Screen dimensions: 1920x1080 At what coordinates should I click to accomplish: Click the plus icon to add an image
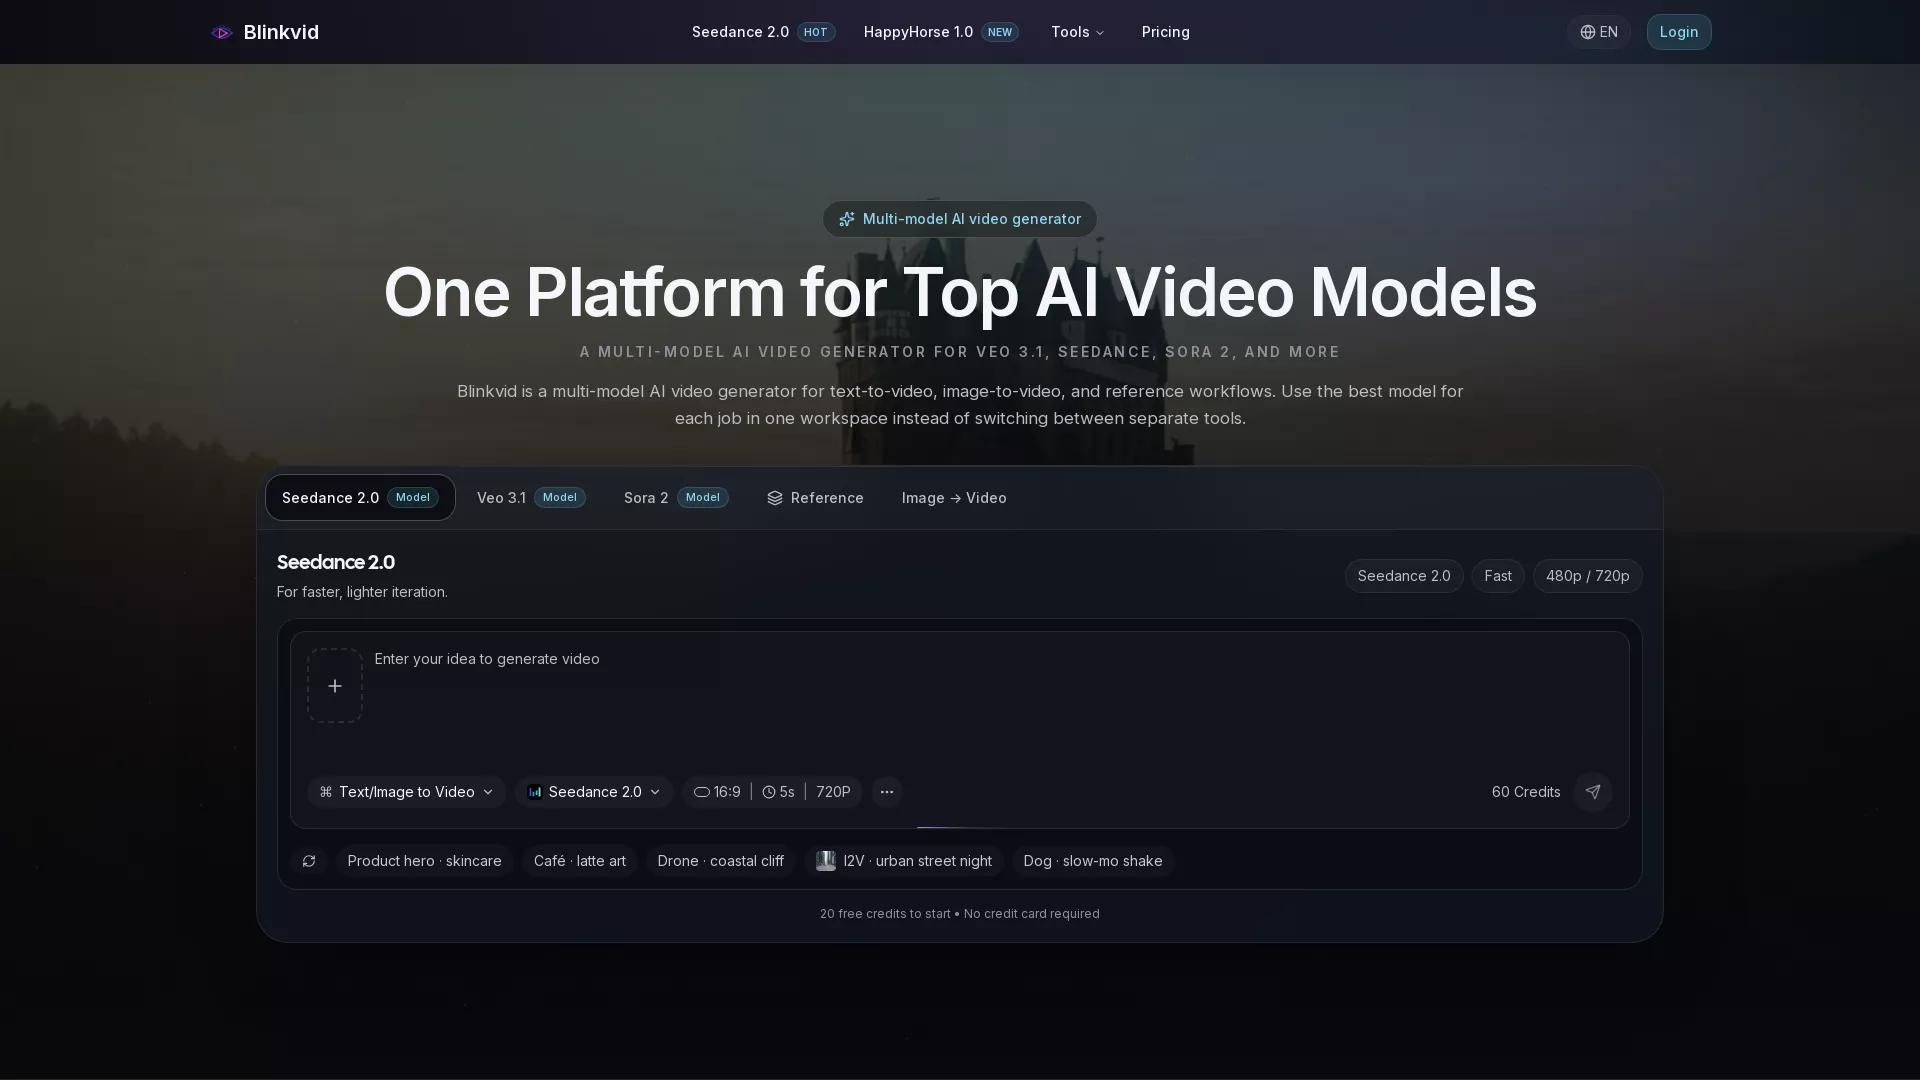(x=334, y=685)
